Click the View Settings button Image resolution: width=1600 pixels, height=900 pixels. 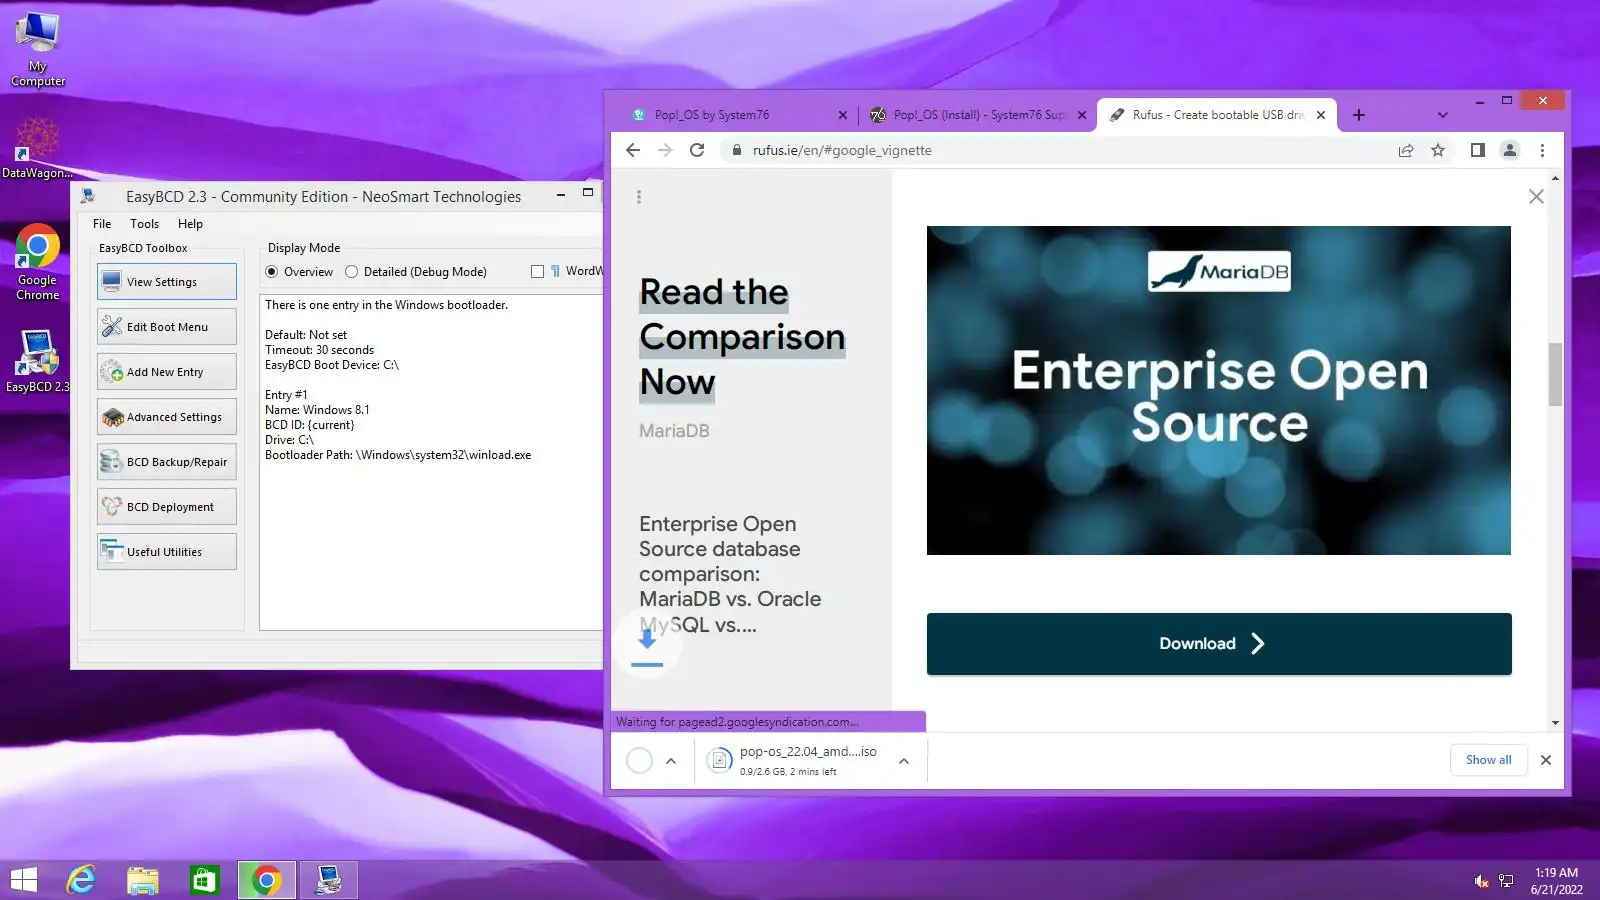(167, 282)
